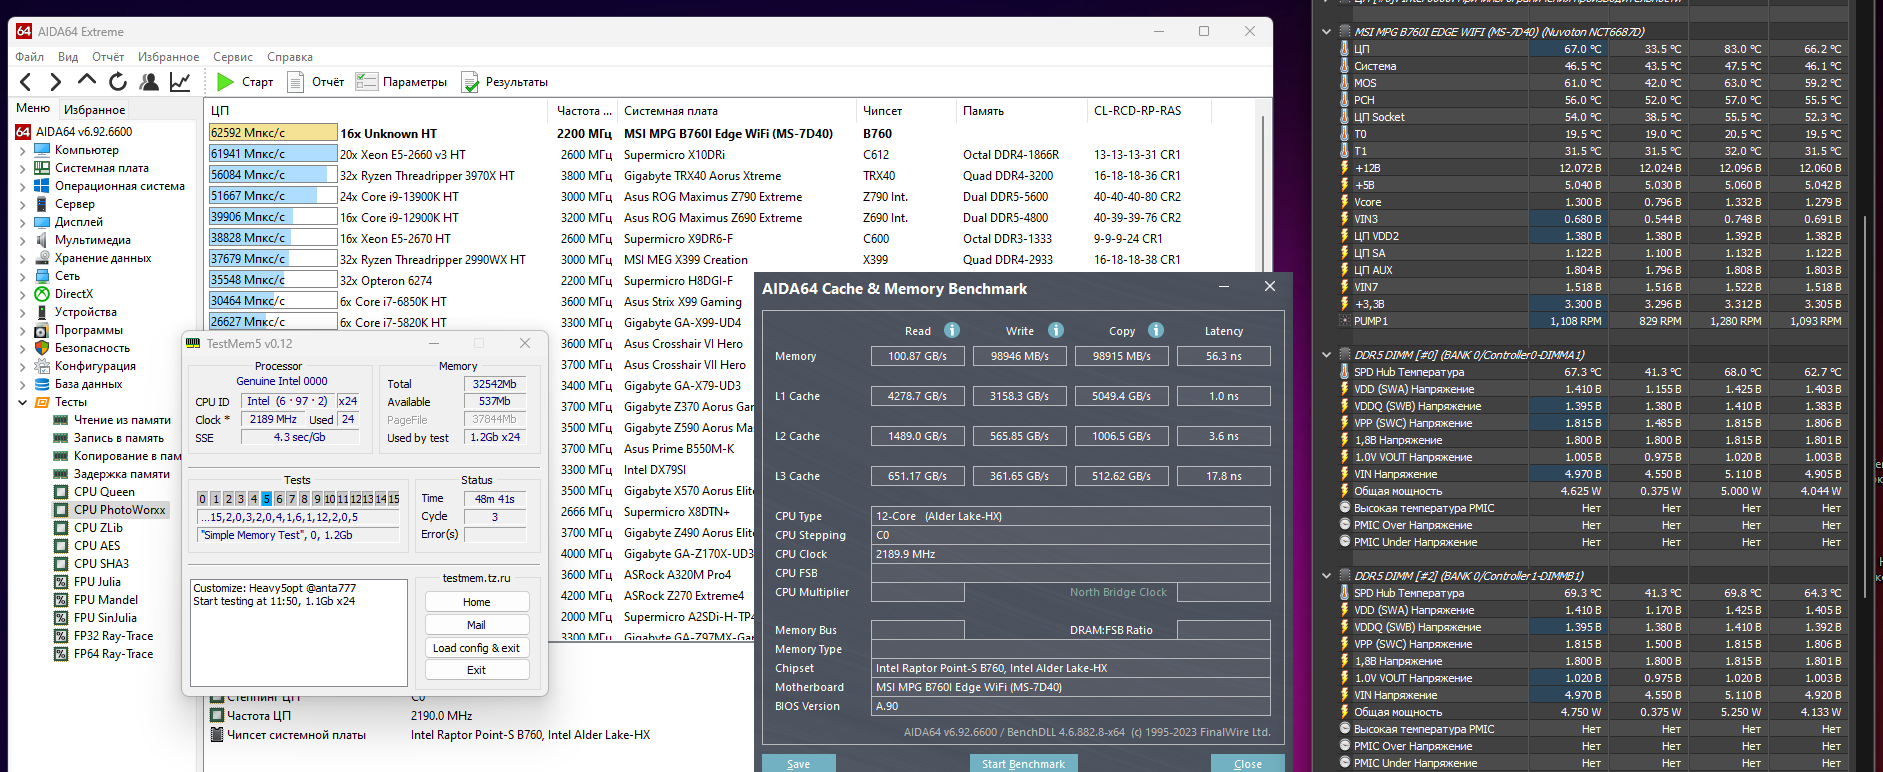Select the CPU PhotoWorxx test
This screenshot has width=1883, height=772.
tap(120, 510)
